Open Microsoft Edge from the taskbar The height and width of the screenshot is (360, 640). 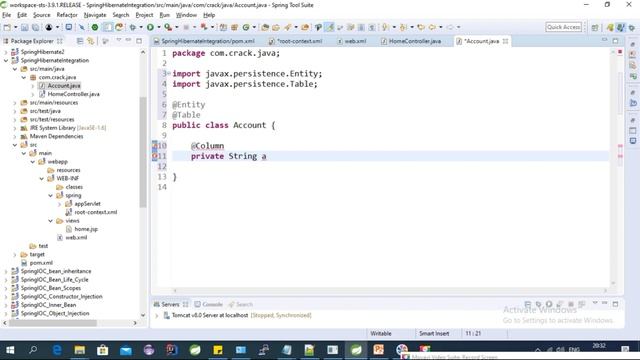point(57,350)
